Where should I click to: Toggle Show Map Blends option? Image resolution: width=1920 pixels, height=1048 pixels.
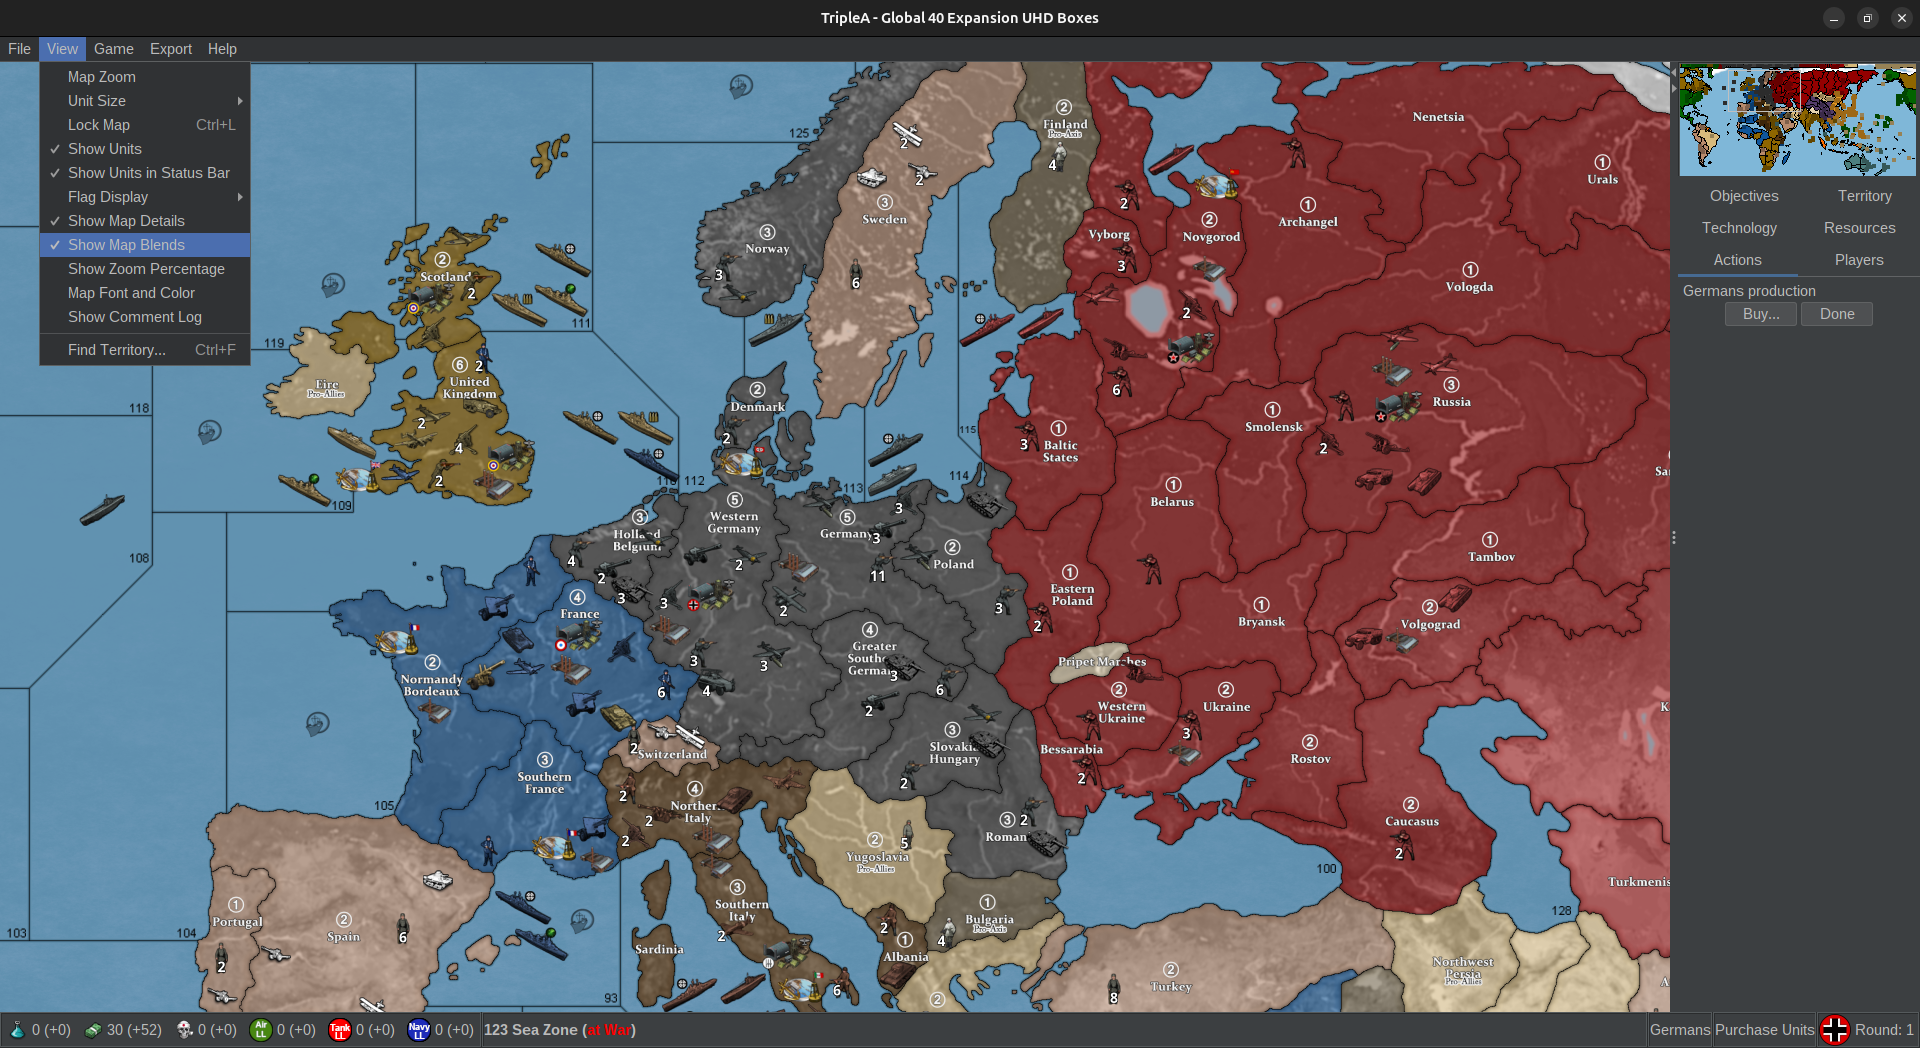[x=145, y=245]
